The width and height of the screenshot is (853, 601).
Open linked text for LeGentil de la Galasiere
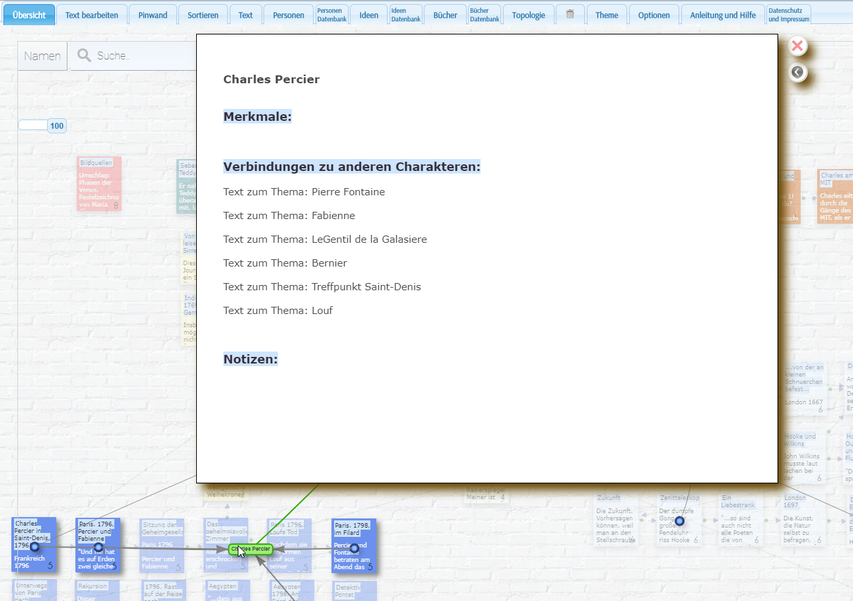(x=325, y=239)
